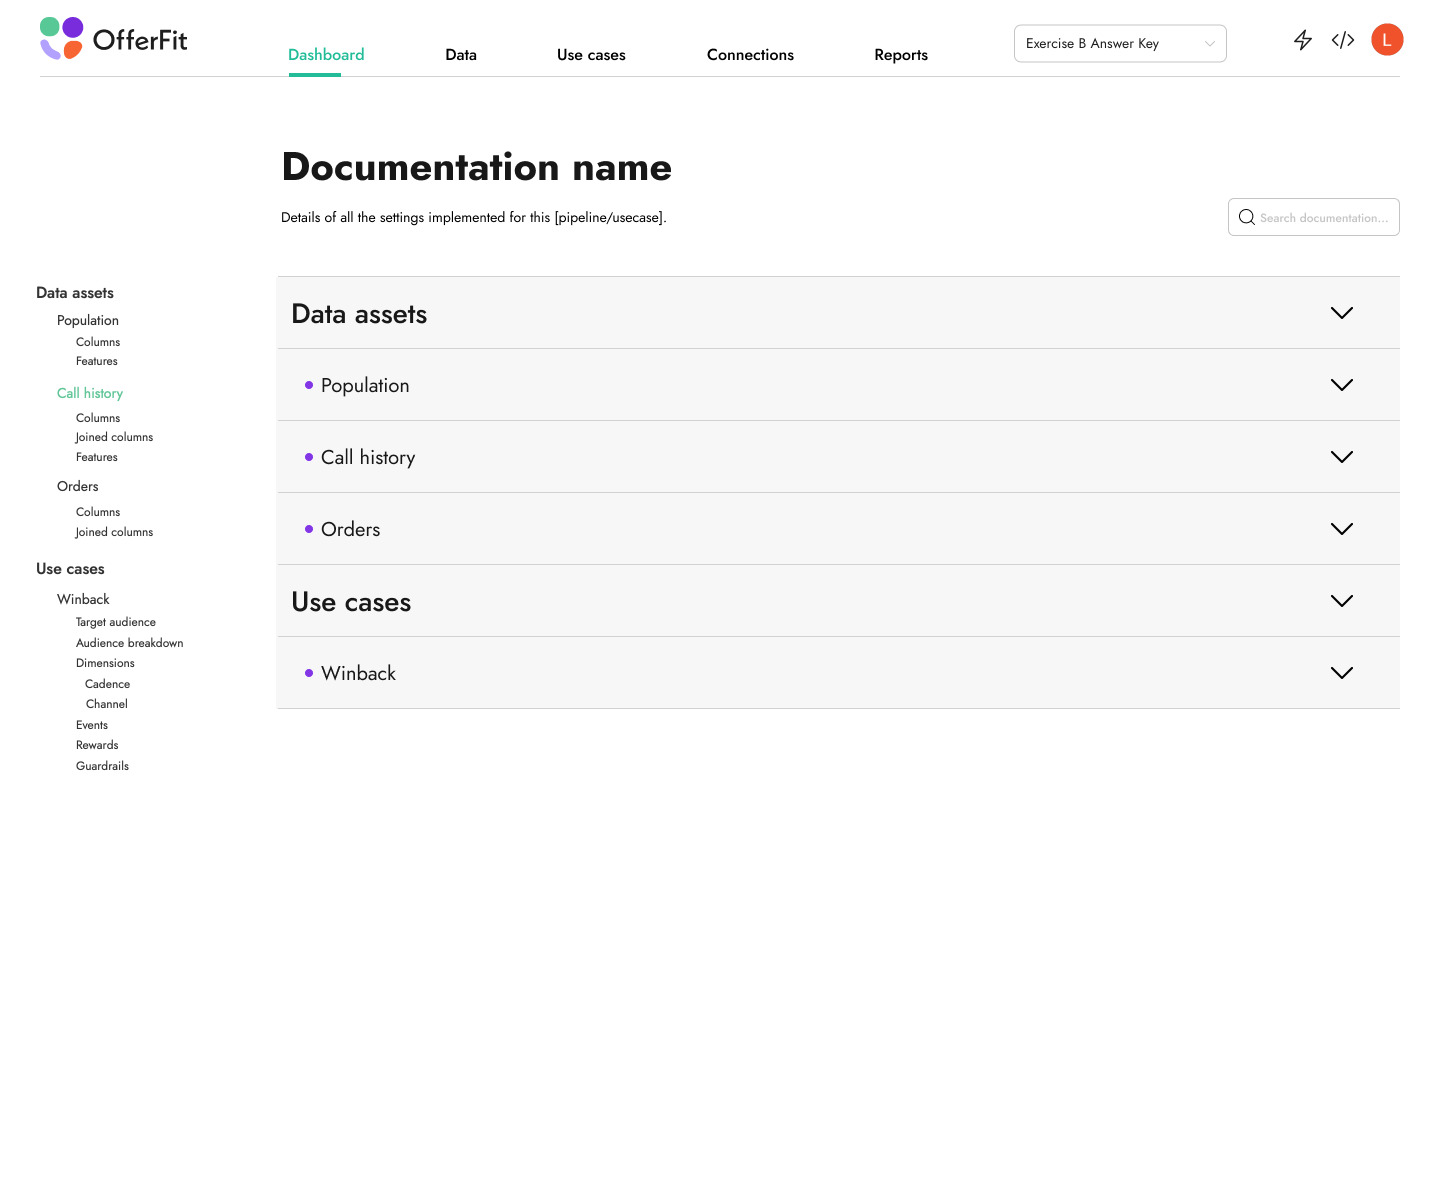Expand the Call history row chevron
This screenshot has height=1202, width=1440.
pyautogui.click(x=1341, y=457)
